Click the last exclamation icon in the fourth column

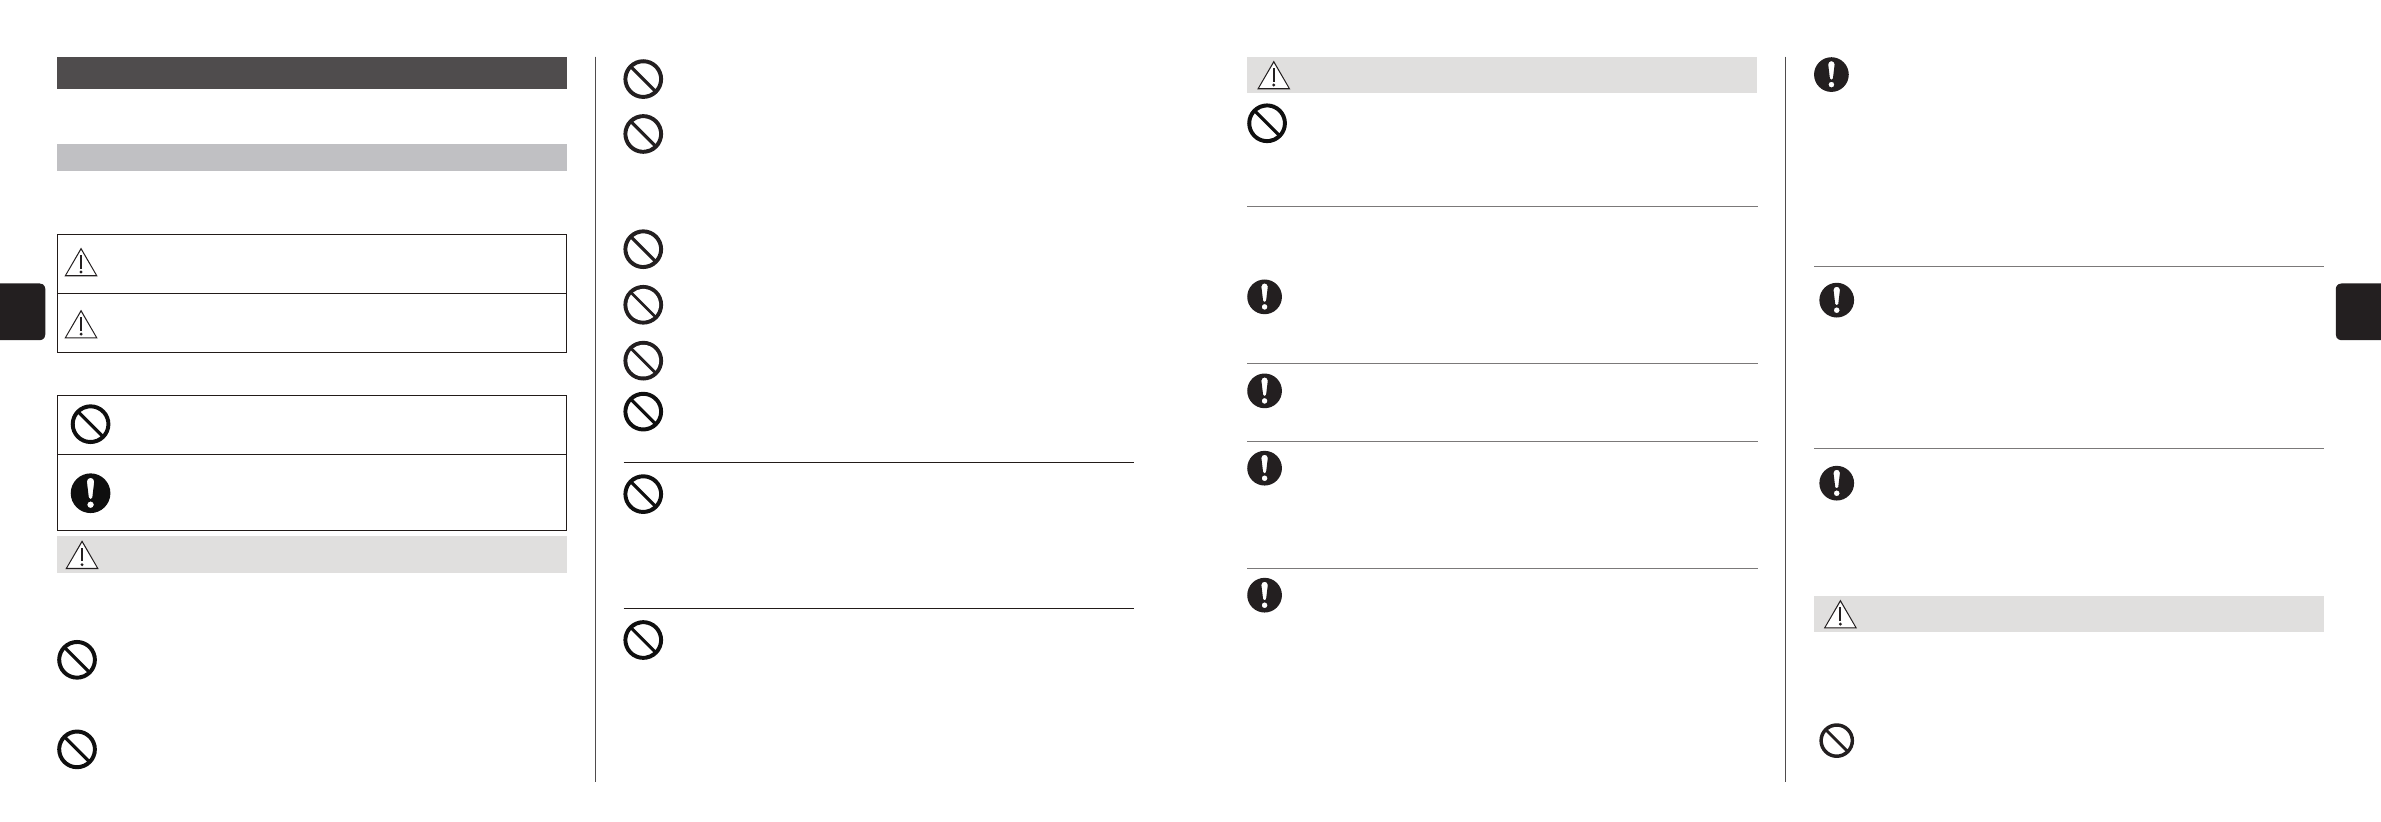tap(1836, 484)
